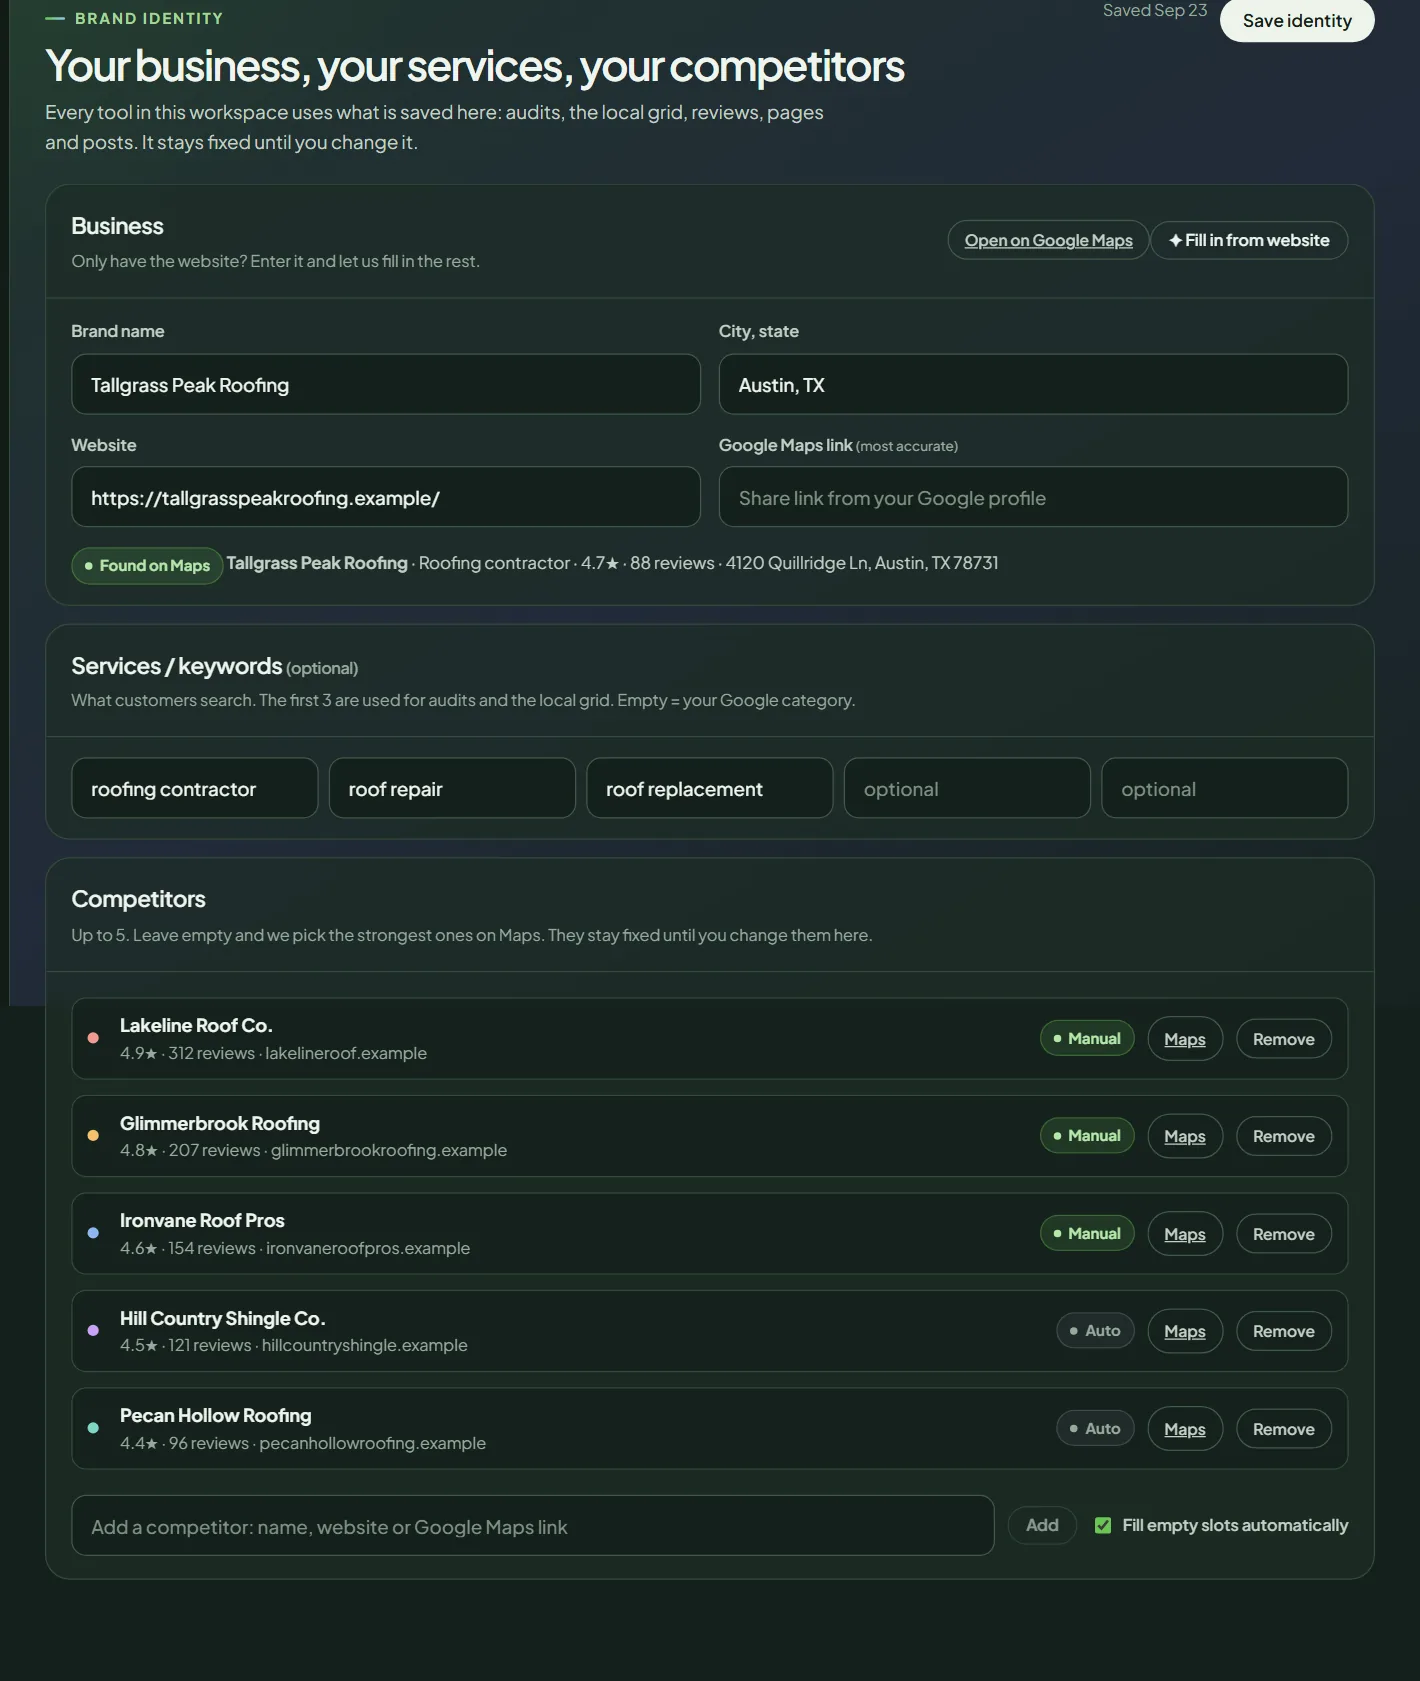This screenshot has height=1681, width=1420.
Task: Open on Google Maps link
Action: (x=1048, y=240)
